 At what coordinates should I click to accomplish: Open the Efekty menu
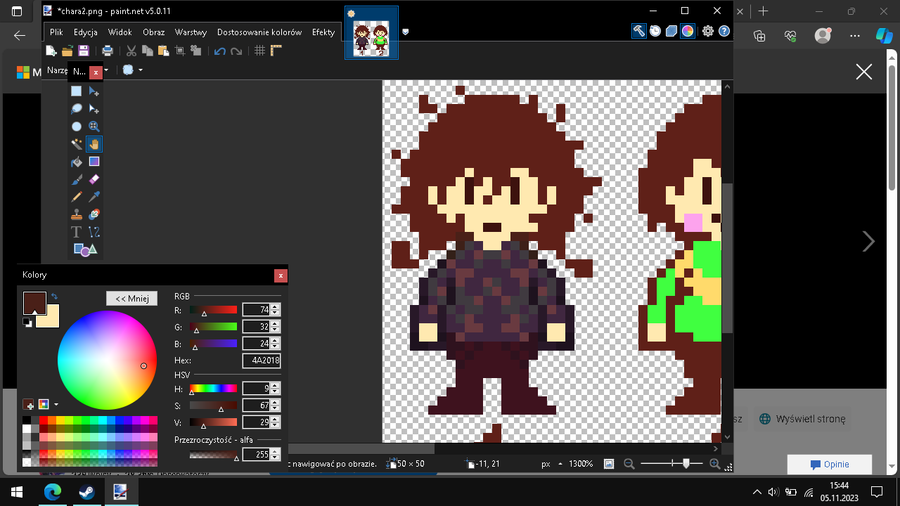(324, 32)
